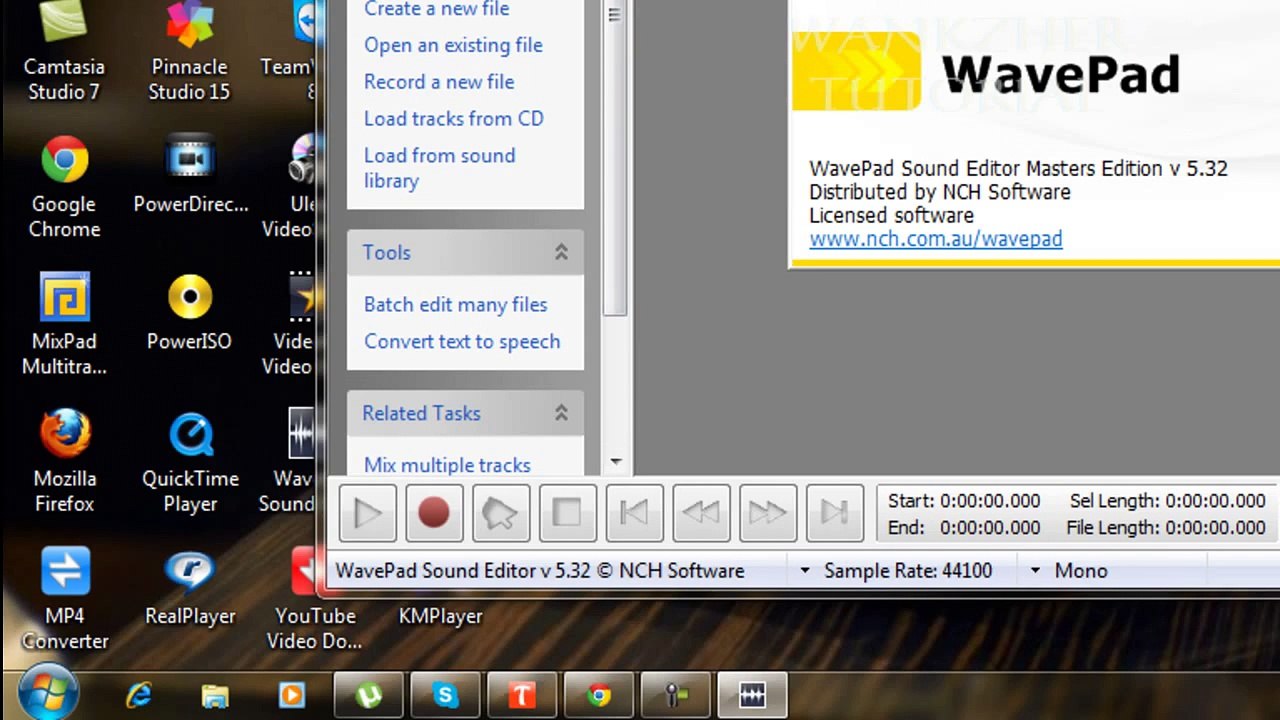Open Internet Explorer from the taskbar

[x=138, y=696]
